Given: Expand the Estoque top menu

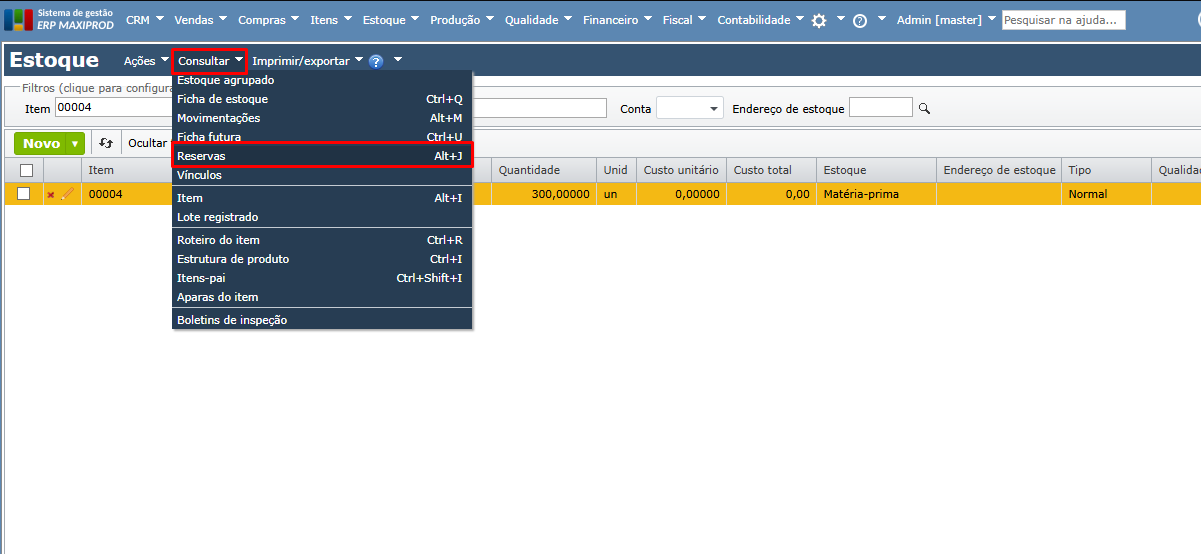Looking at the screenshot, I should [392, 20].
